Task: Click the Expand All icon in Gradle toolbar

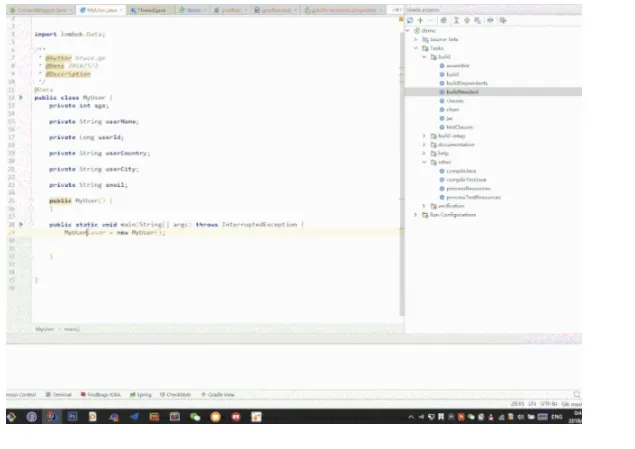Action: pos(456,20)
